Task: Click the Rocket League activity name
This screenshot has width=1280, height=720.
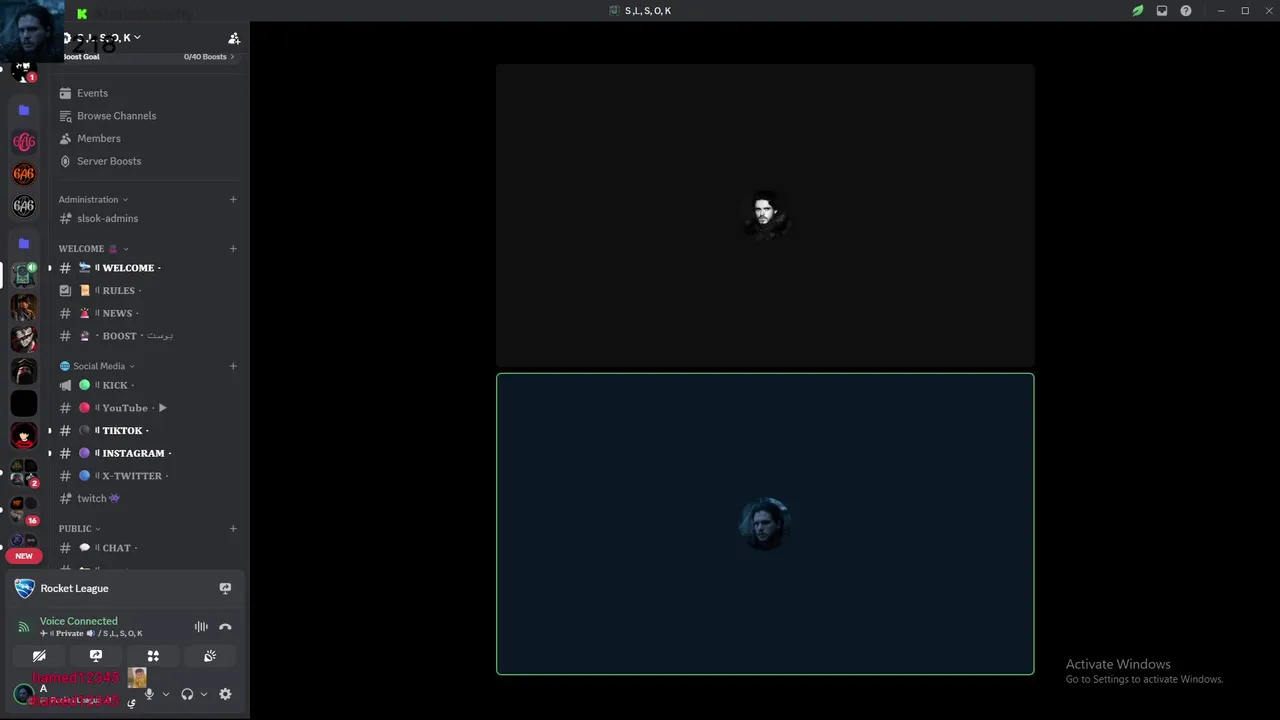Action: (75, 588)
